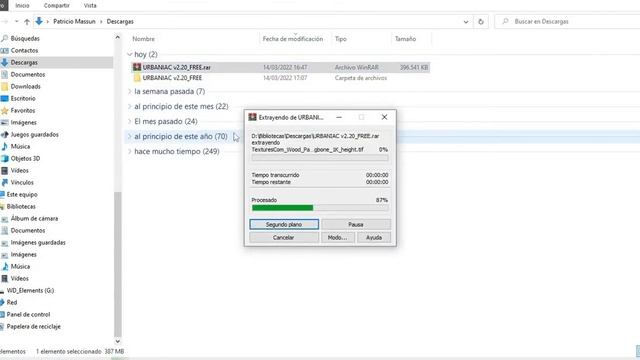640x360 pixels.
Task: Click the WinRAR icon in extraction dialog title
Action: coord(253,117)
